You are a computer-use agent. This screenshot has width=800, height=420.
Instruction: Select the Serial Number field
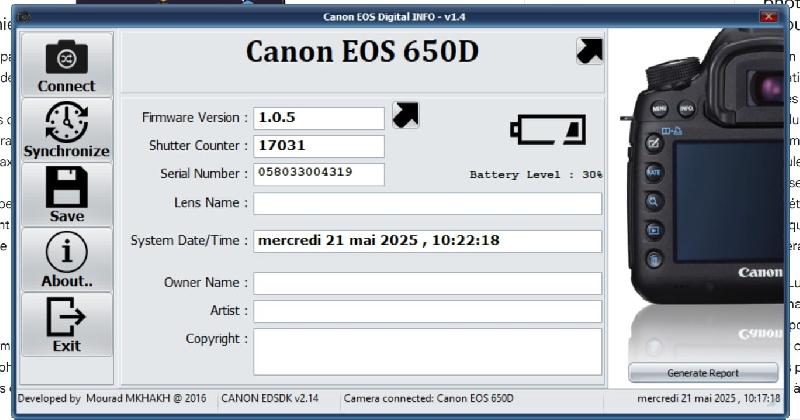click(319, 174)
